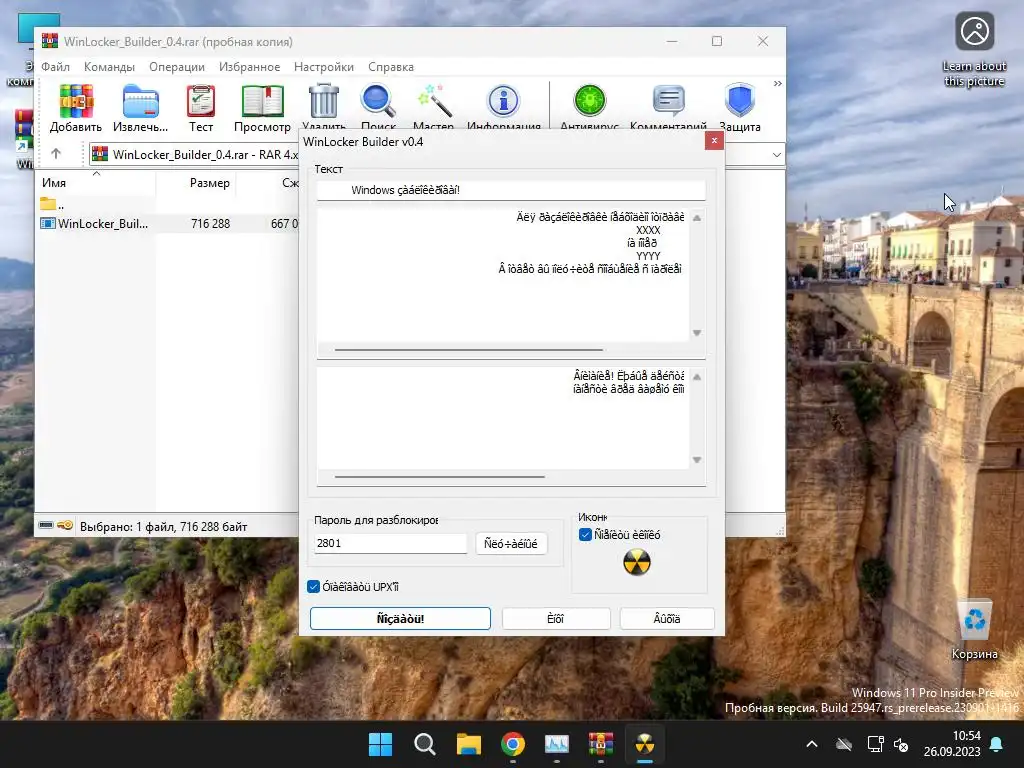The image size is (1024, 768).
Task: Click the Windows title text field
Action: point(511,190)
